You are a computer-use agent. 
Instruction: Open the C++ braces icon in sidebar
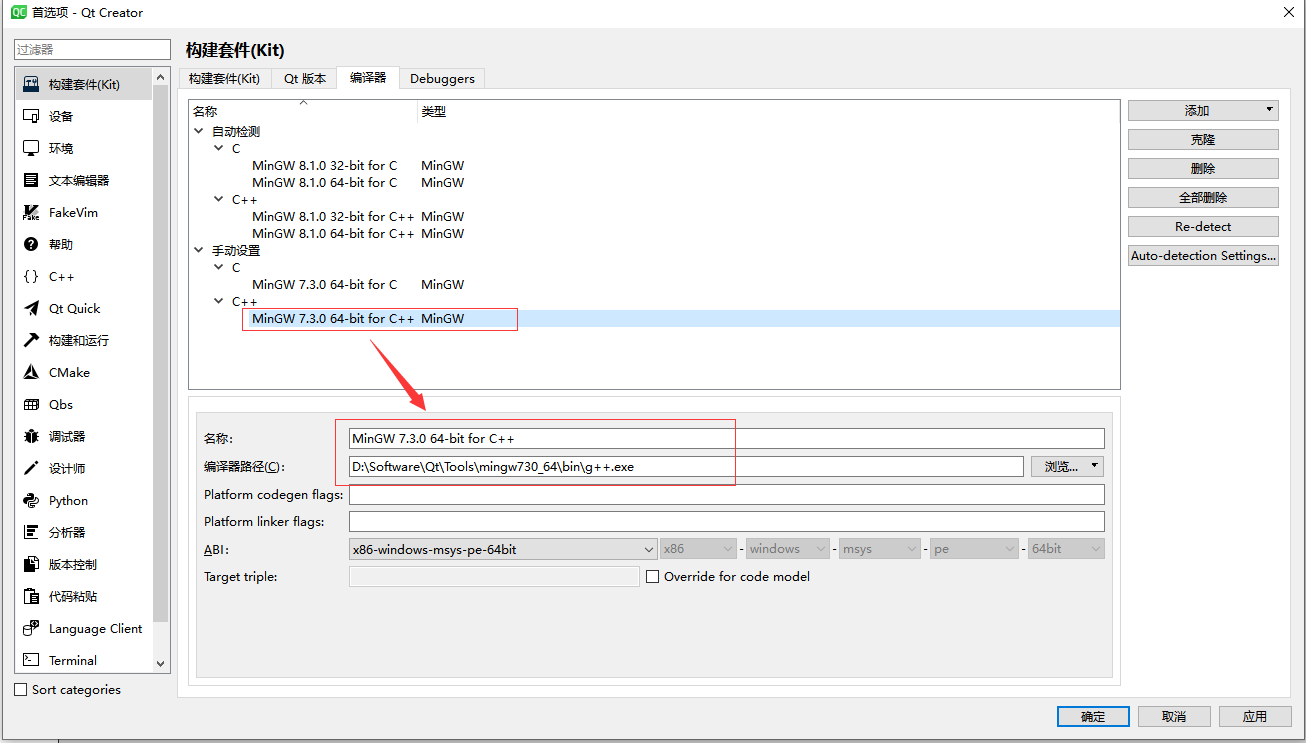31,276
